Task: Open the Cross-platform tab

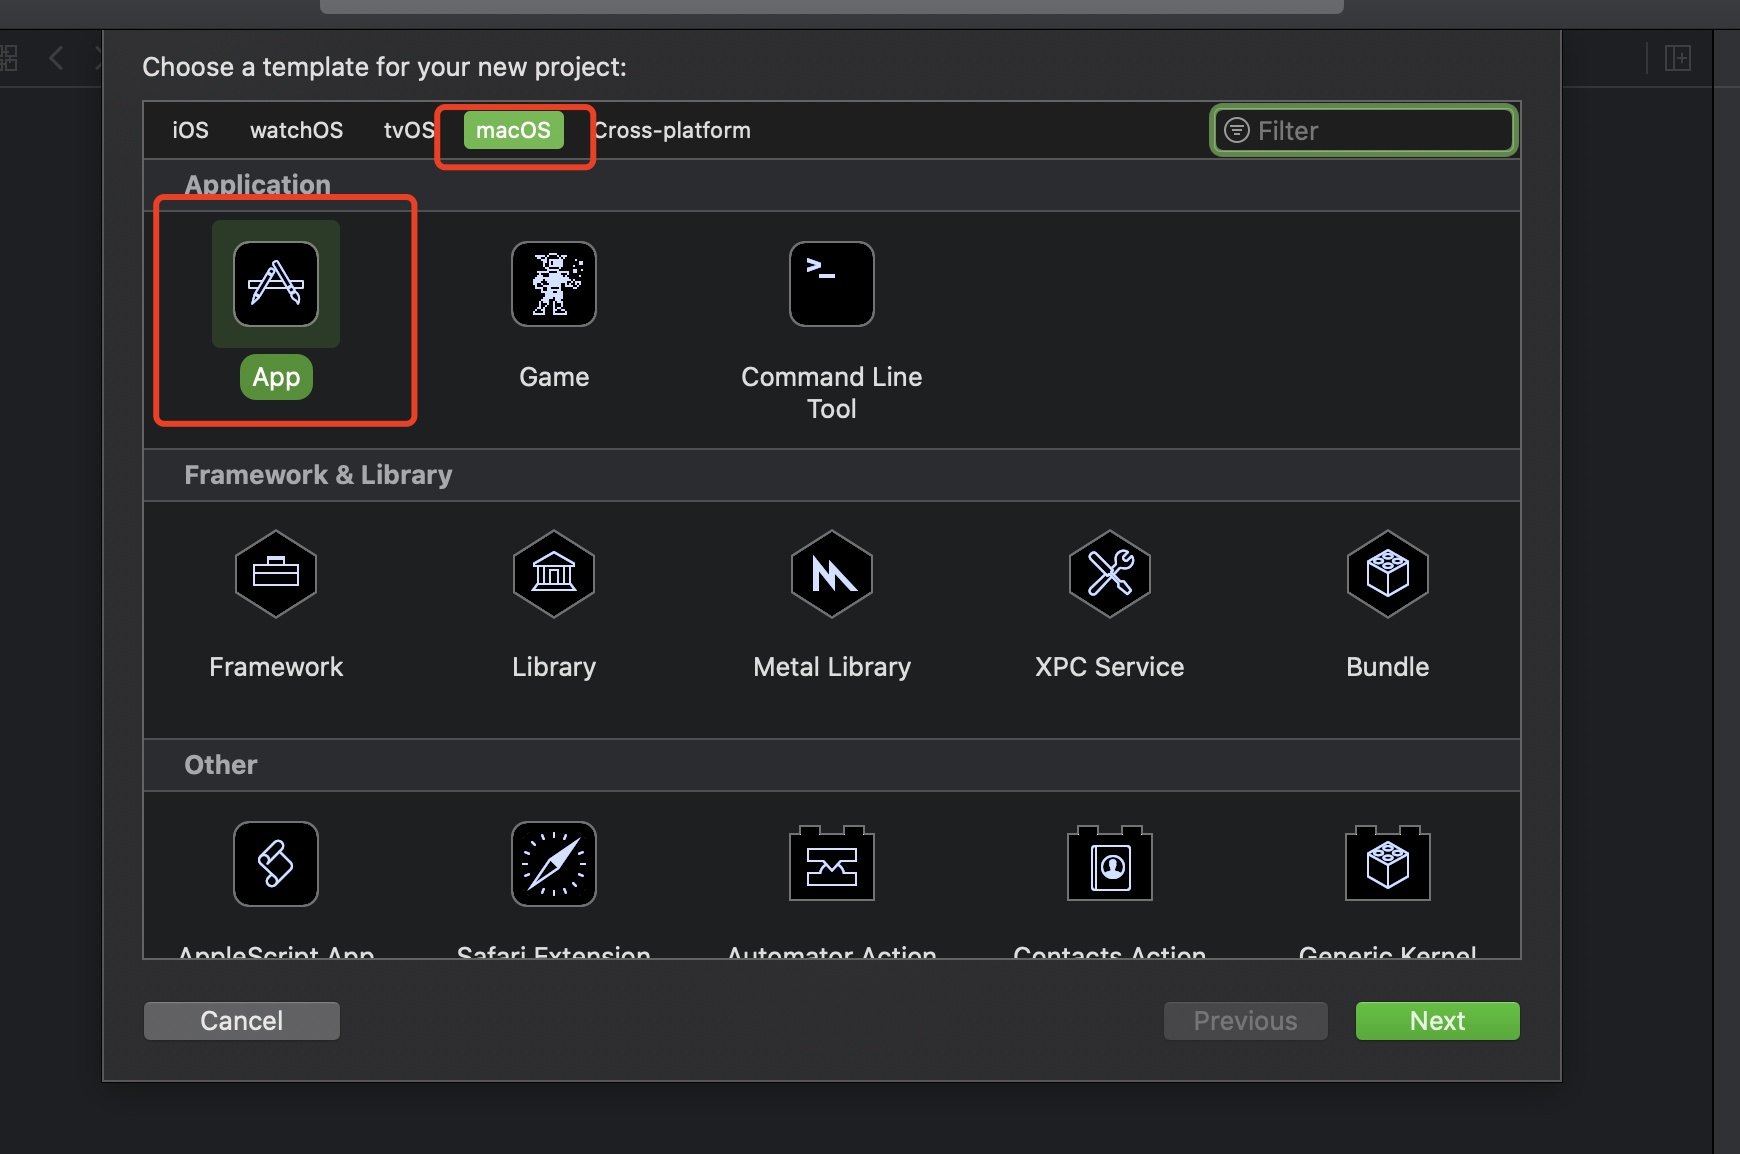Action: (x=672, y=131)
